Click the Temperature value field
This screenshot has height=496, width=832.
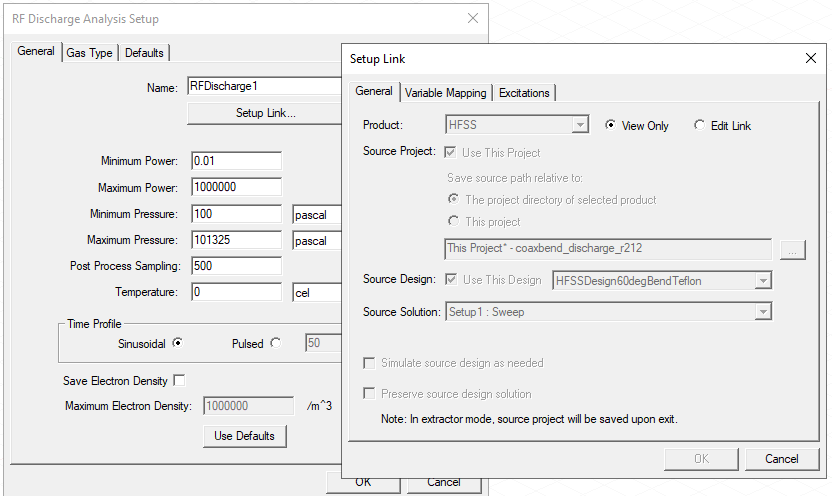pos(236,292)
